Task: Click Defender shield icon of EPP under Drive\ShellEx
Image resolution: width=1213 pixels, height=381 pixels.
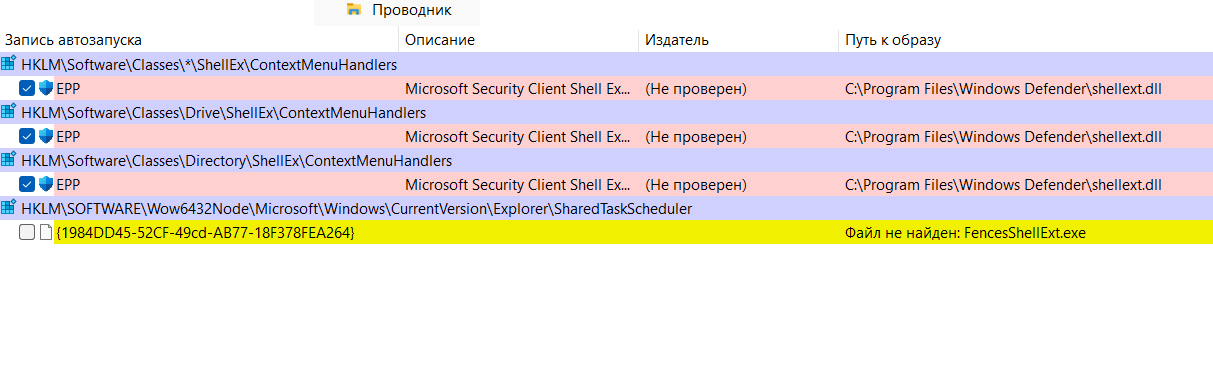Action: pos(45,136)
